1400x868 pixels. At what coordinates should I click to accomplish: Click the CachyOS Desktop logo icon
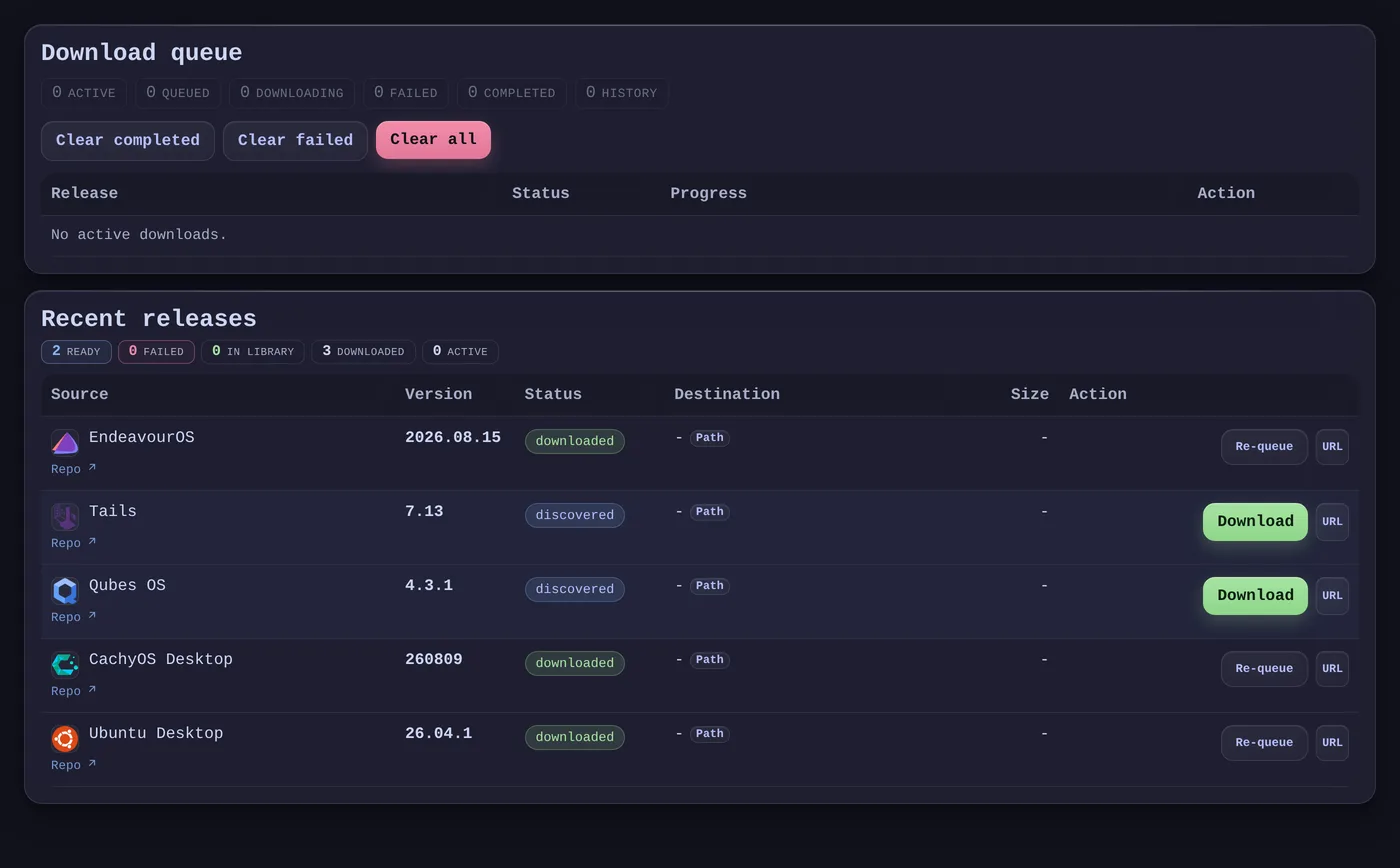point(65,664)
